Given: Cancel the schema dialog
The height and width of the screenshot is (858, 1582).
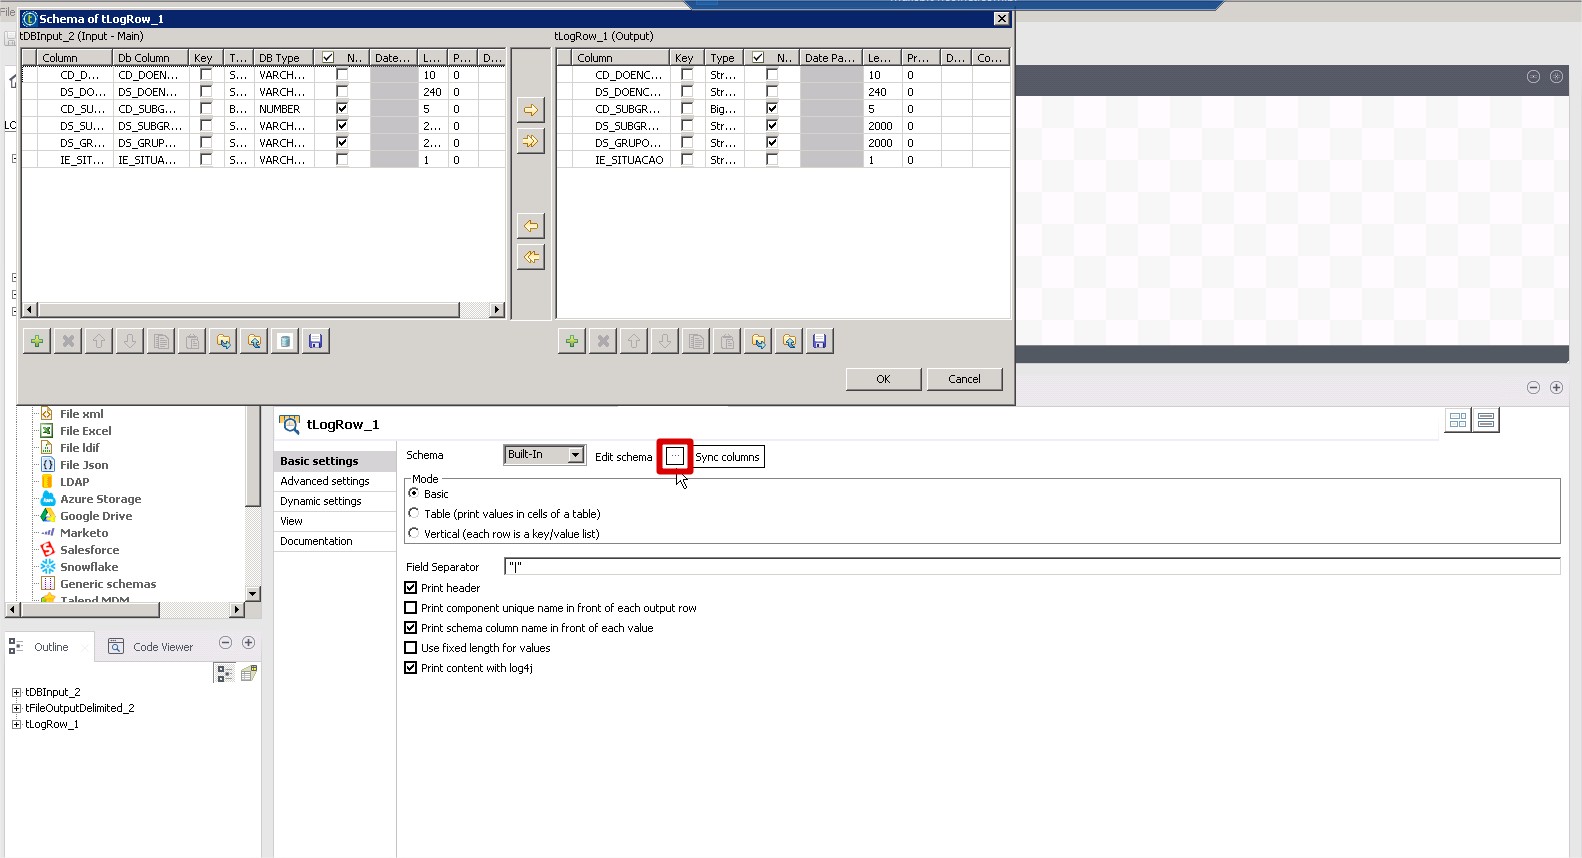Looking at the screenshot, I should [x=964, y=379].
